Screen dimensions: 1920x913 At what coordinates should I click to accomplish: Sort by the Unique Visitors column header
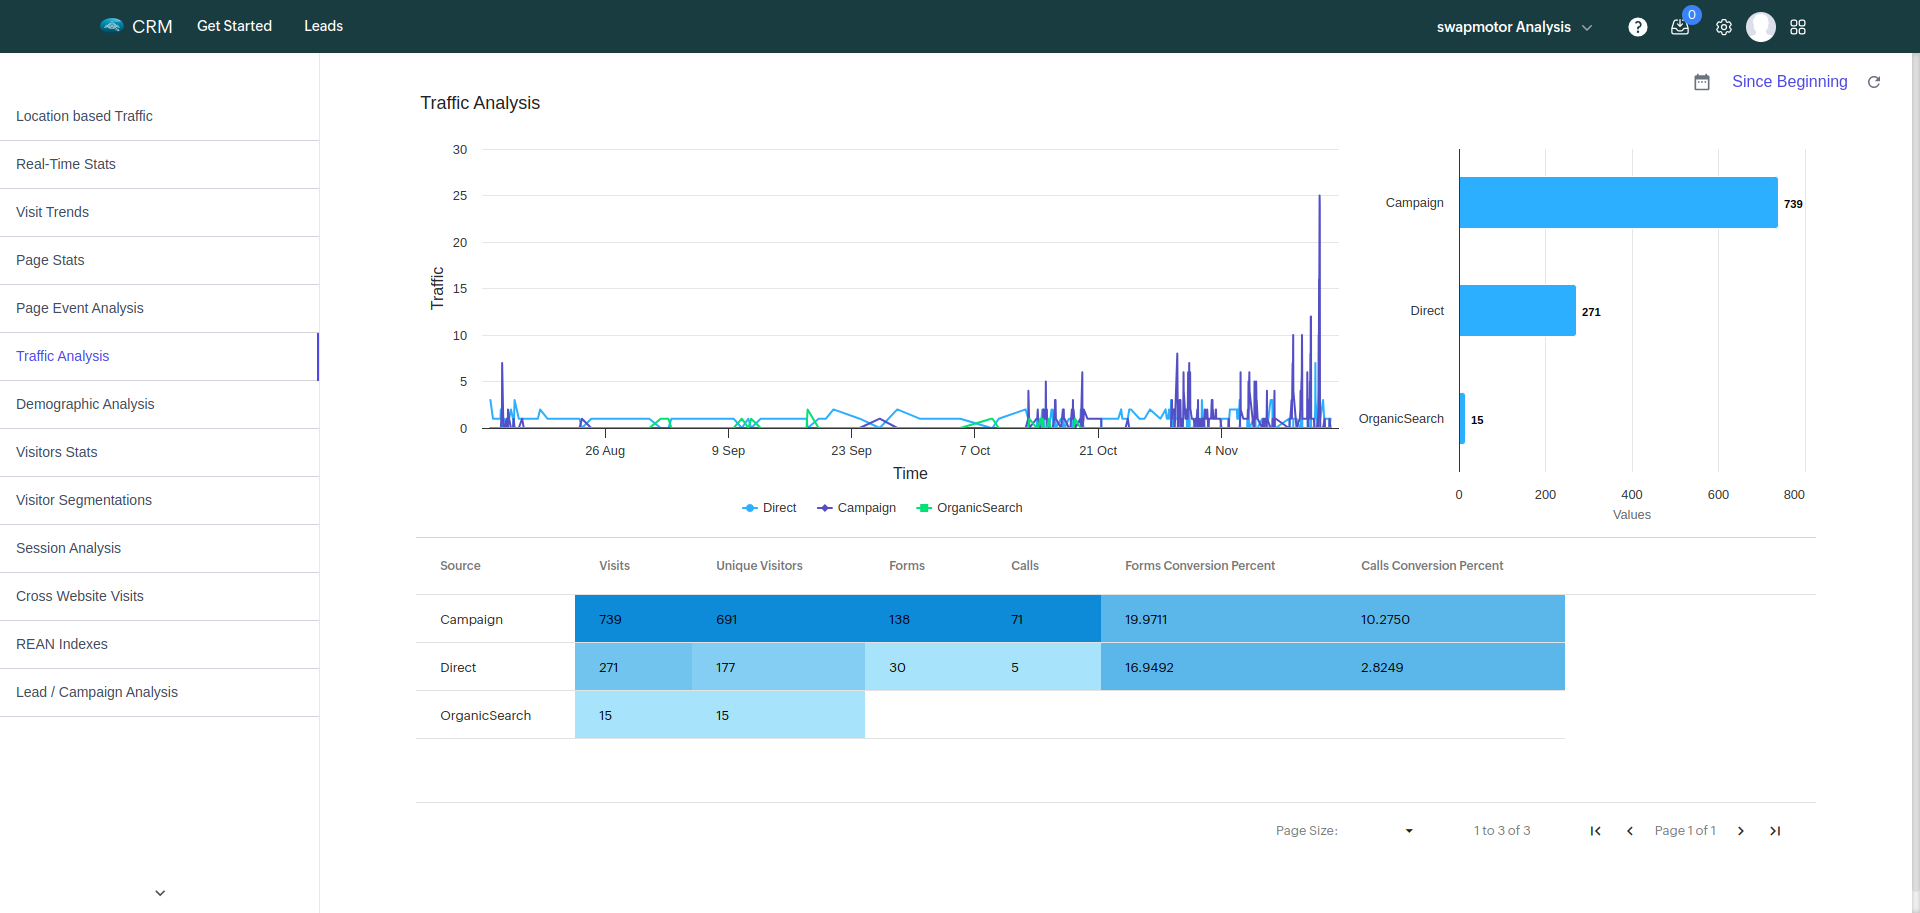tap(759, 566)
